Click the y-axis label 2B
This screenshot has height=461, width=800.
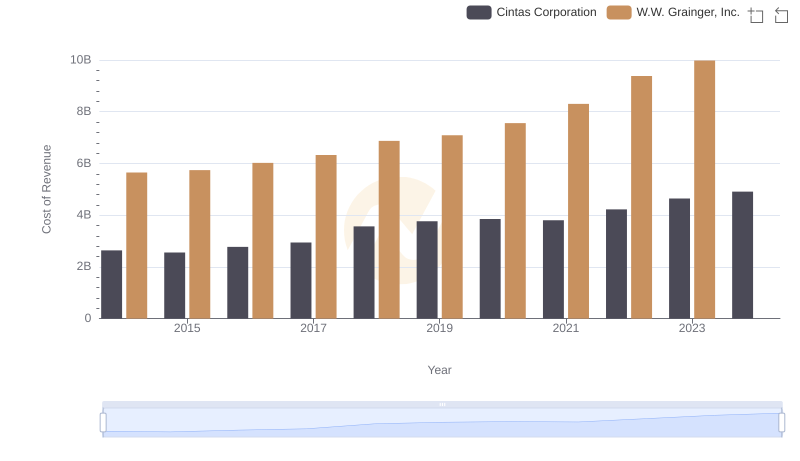(84, 266)
